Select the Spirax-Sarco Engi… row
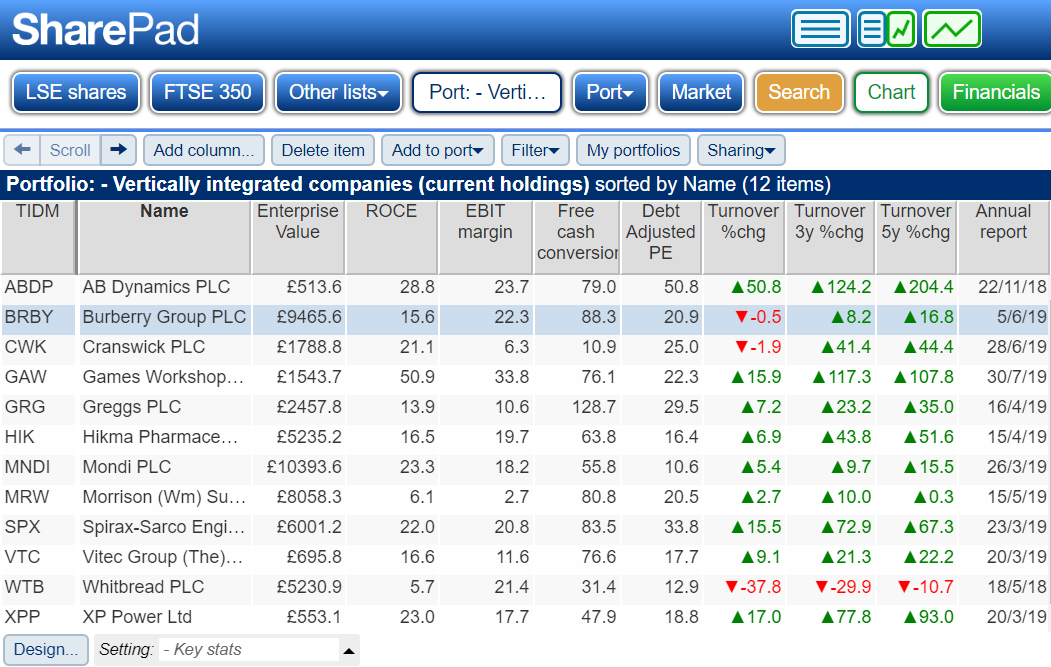The width and height of the screenshot is (1051, 667). coord(526,527)
